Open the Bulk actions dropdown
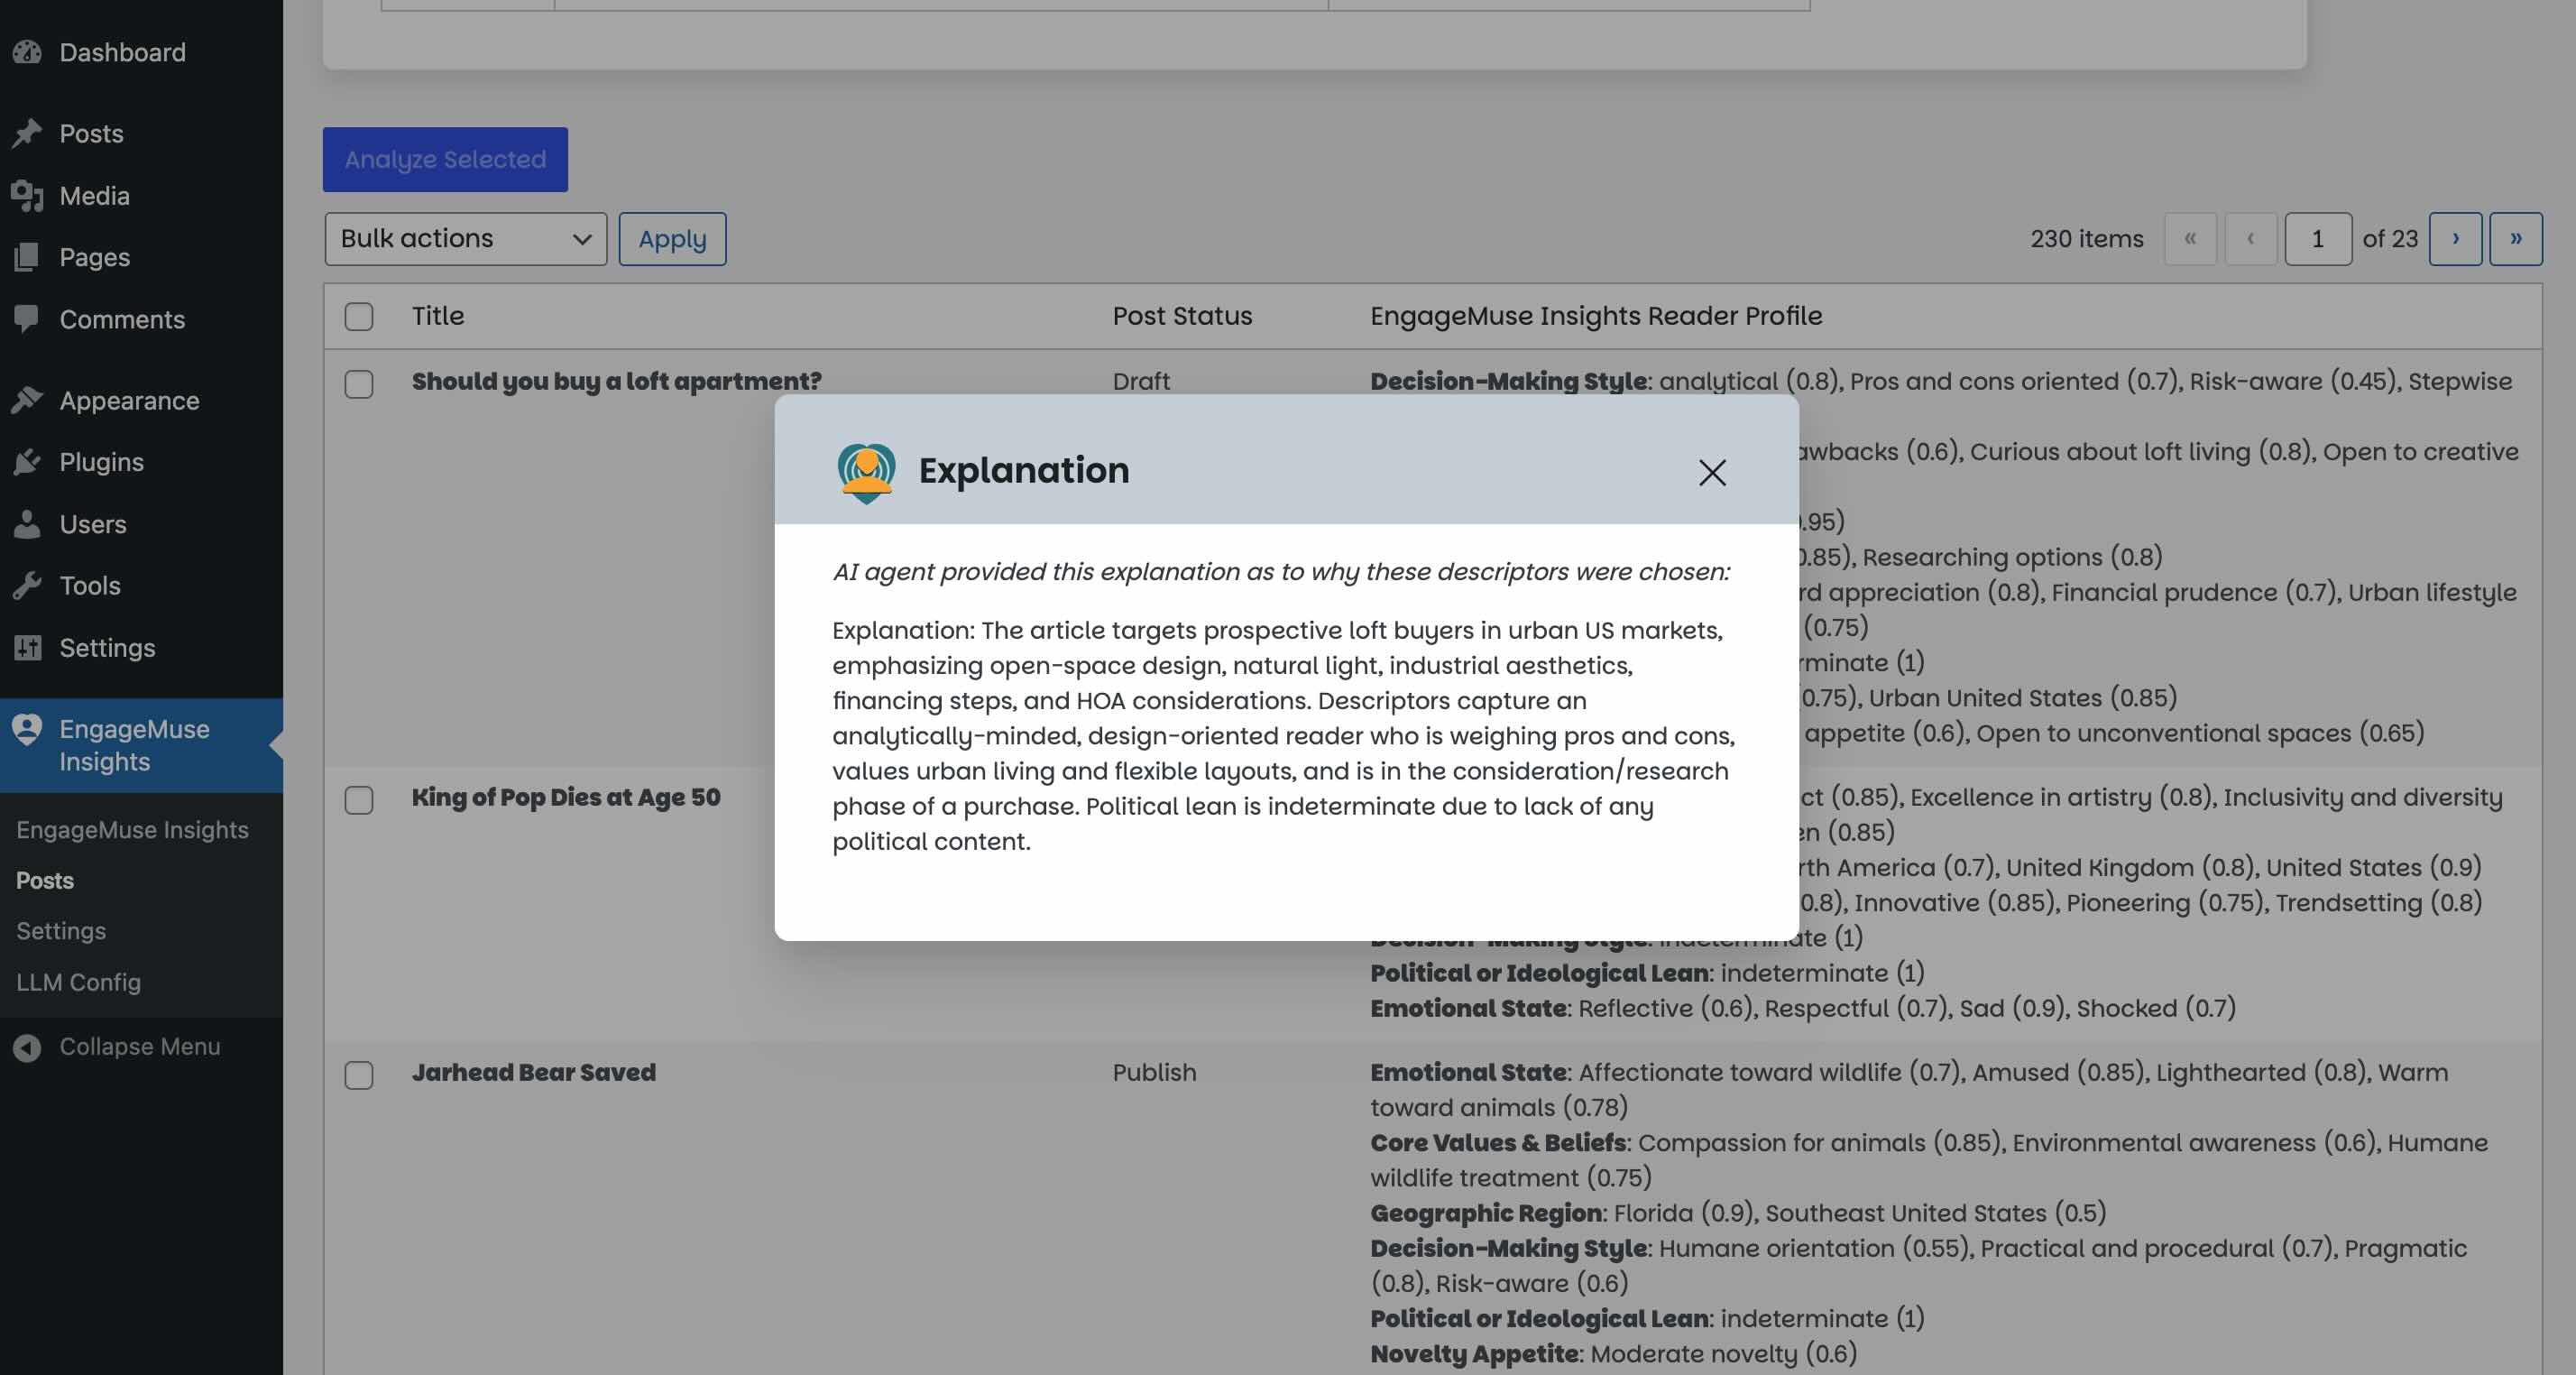The height and width of the screenshot is (1375, 2576). coord(465,238)
